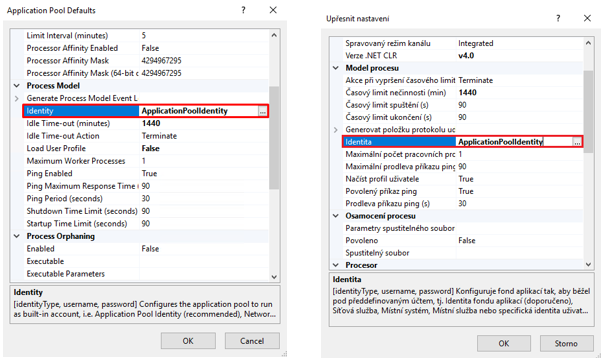Select Časový limit nečinnosti (min) row
The image size is (604, 360).
(x=463, y=92)
